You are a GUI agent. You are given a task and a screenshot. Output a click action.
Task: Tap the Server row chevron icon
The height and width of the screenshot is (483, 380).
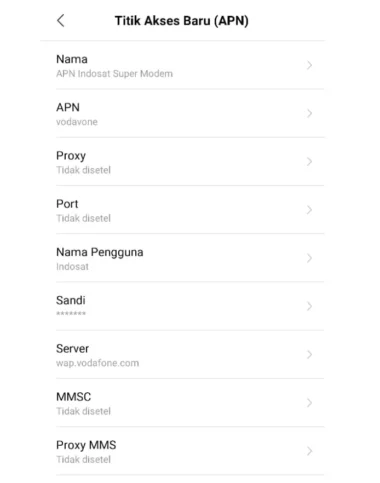(309, 355)
